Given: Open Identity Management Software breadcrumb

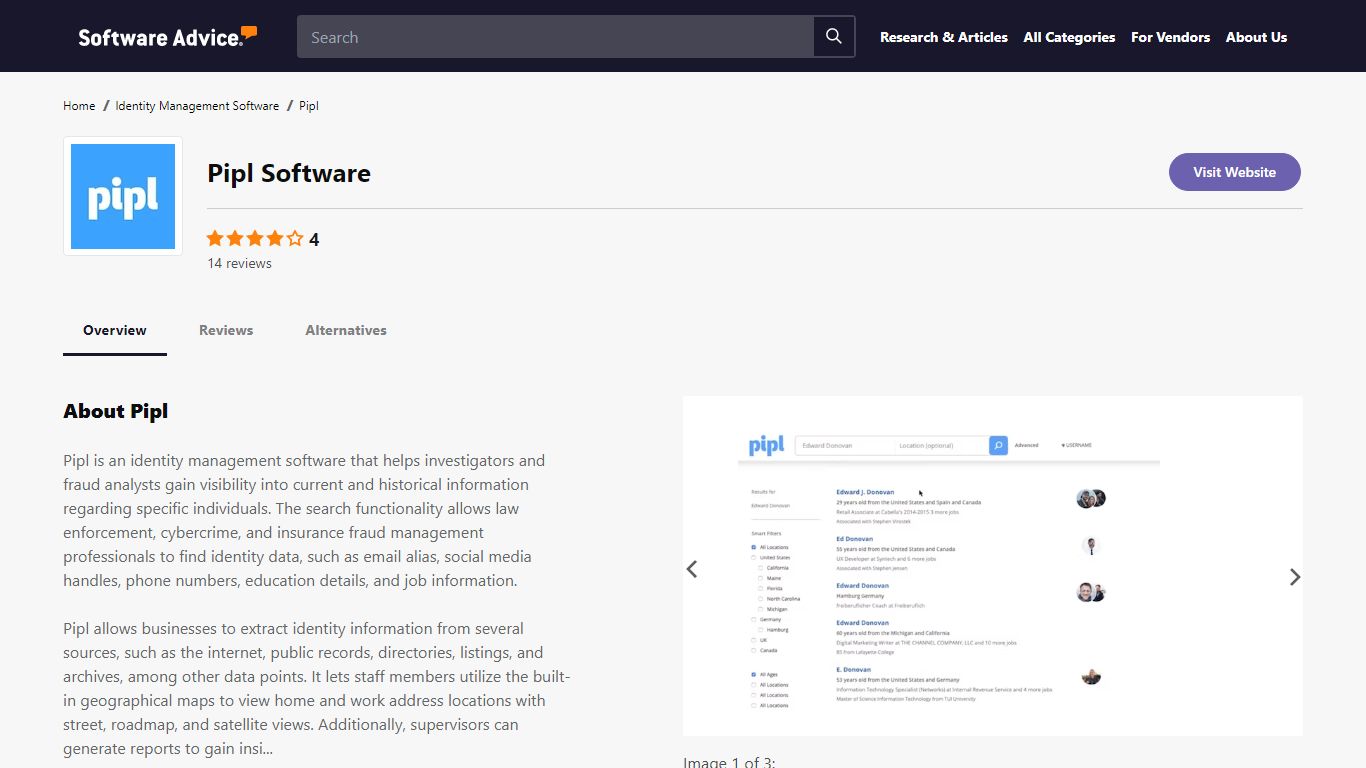Looking at the screenshot, I should coord(197,105).
